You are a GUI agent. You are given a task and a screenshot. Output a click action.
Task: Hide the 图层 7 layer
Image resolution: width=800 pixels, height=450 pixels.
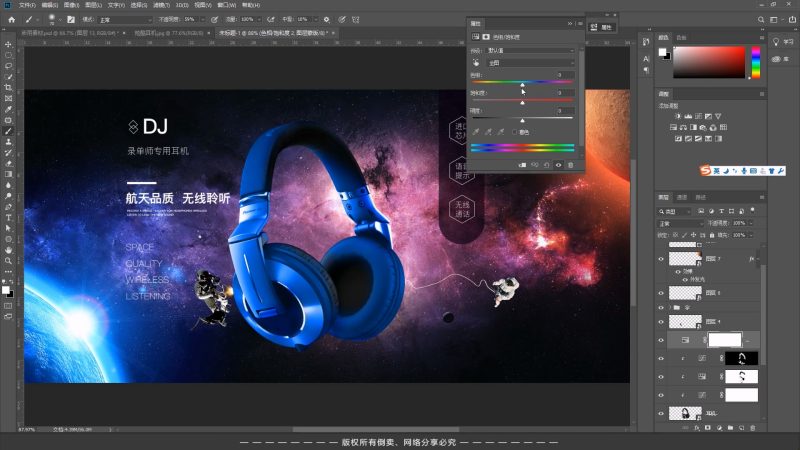point(661,258)
